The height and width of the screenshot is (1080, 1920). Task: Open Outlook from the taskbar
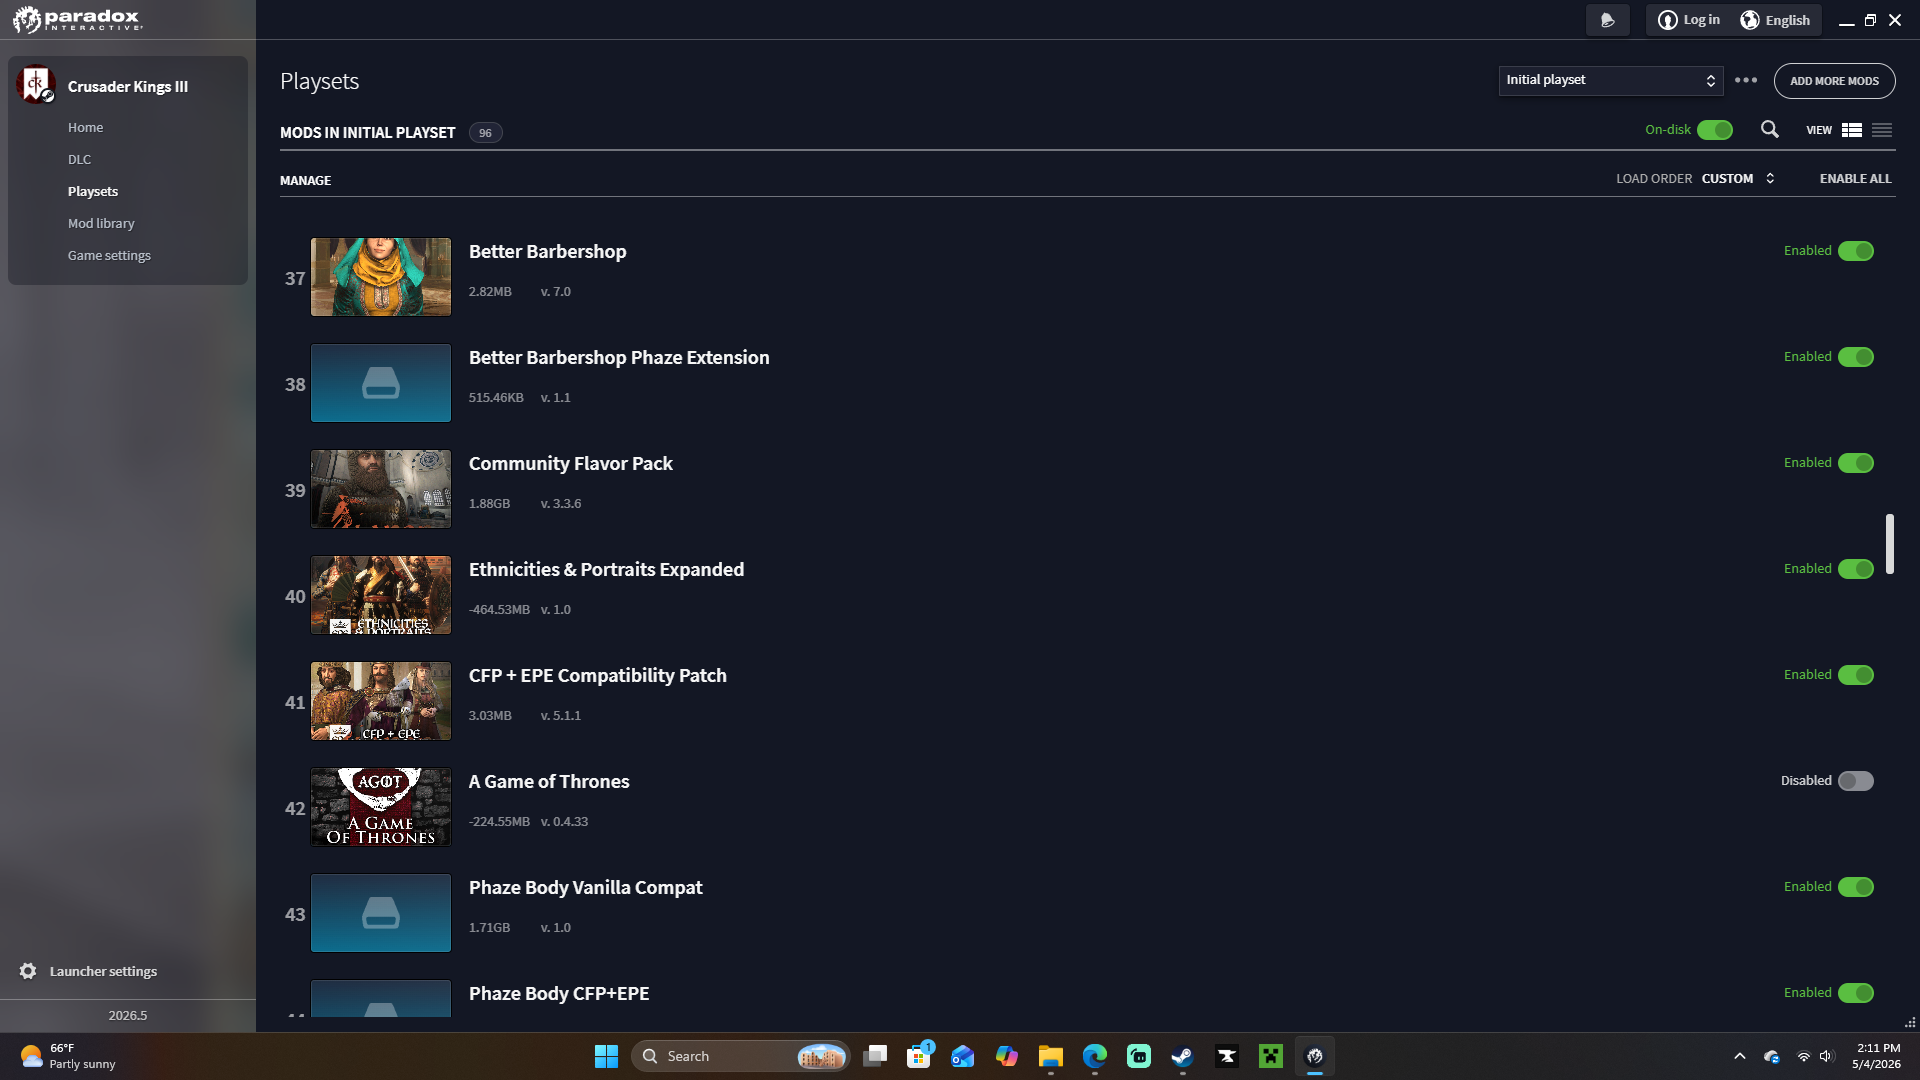coord(963,1056)
